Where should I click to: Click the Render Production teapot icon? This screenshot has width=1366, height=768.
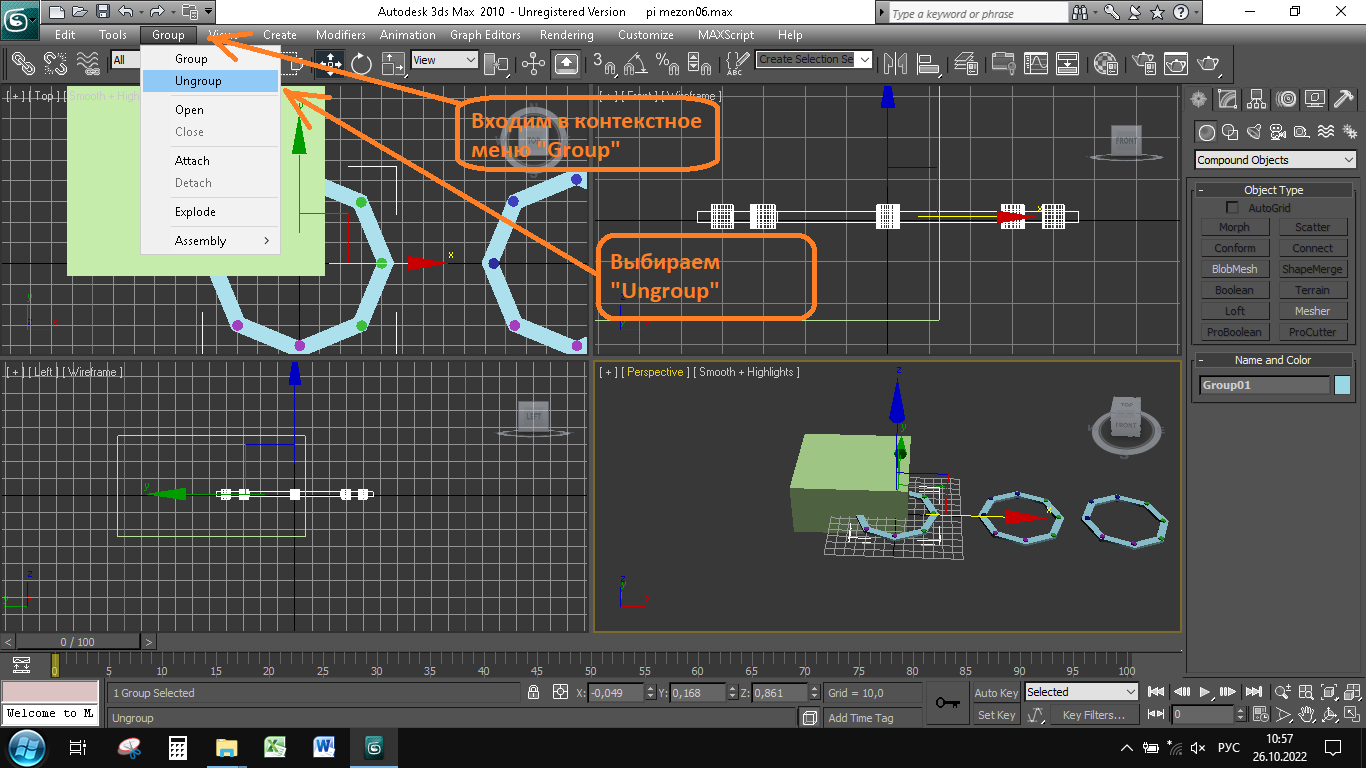pos(1209,64)
